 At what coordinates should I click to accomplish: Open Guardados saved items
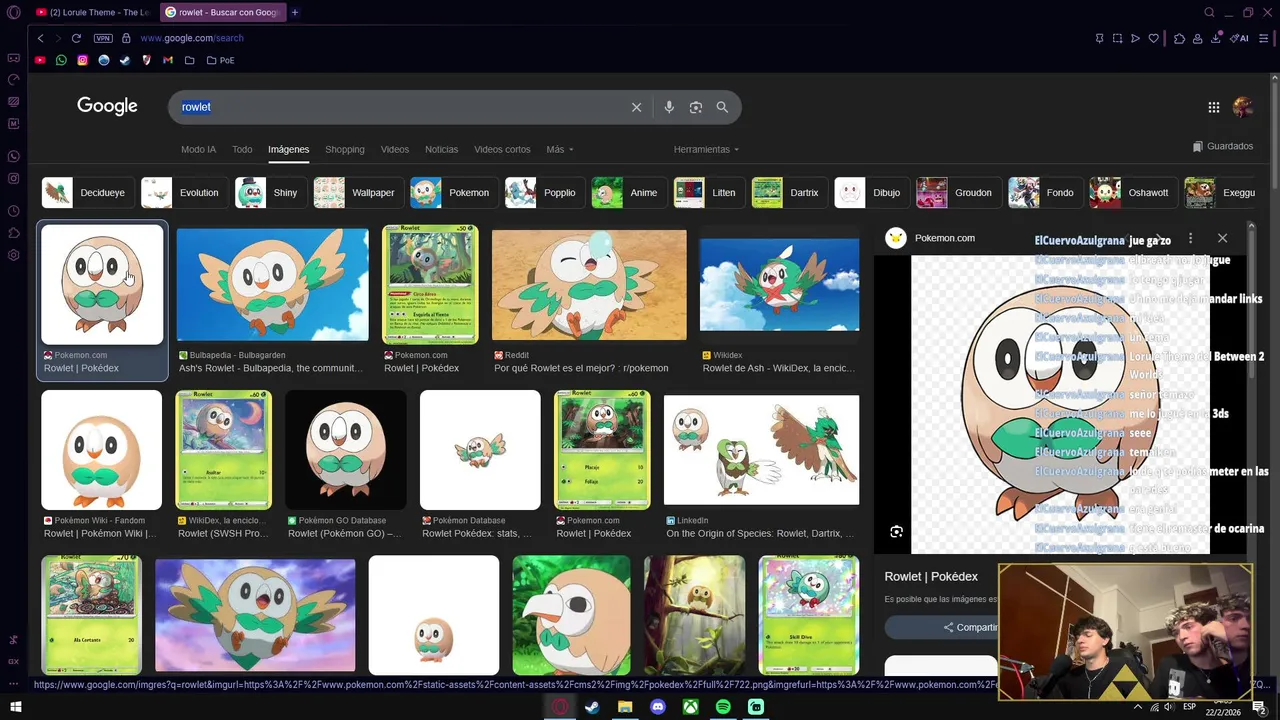1223,146
